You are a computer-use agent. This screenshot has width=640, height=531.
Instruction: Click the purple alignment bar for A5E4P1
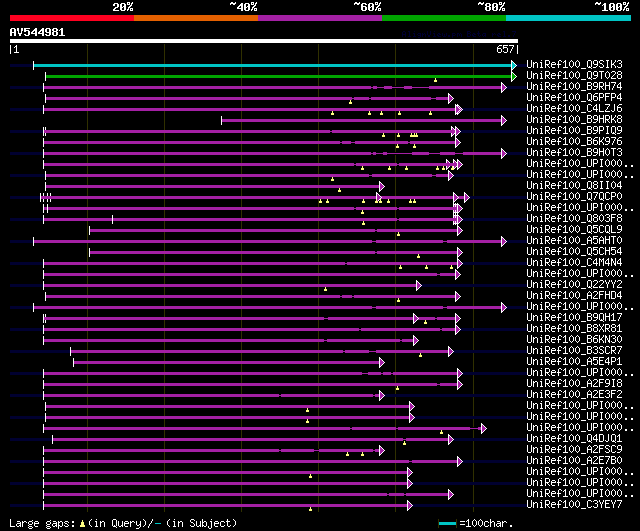(227, 363)
